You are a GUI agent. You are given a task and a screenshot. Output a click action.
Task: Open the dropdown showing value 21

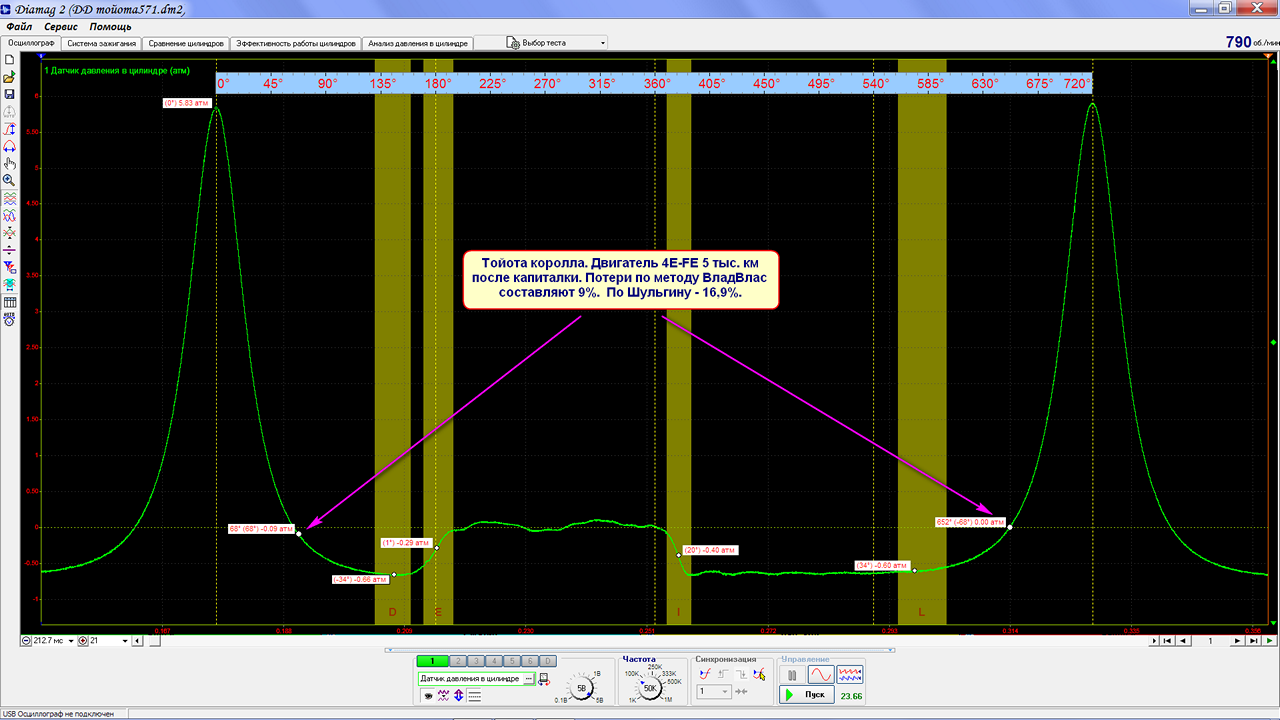point(125,640)
